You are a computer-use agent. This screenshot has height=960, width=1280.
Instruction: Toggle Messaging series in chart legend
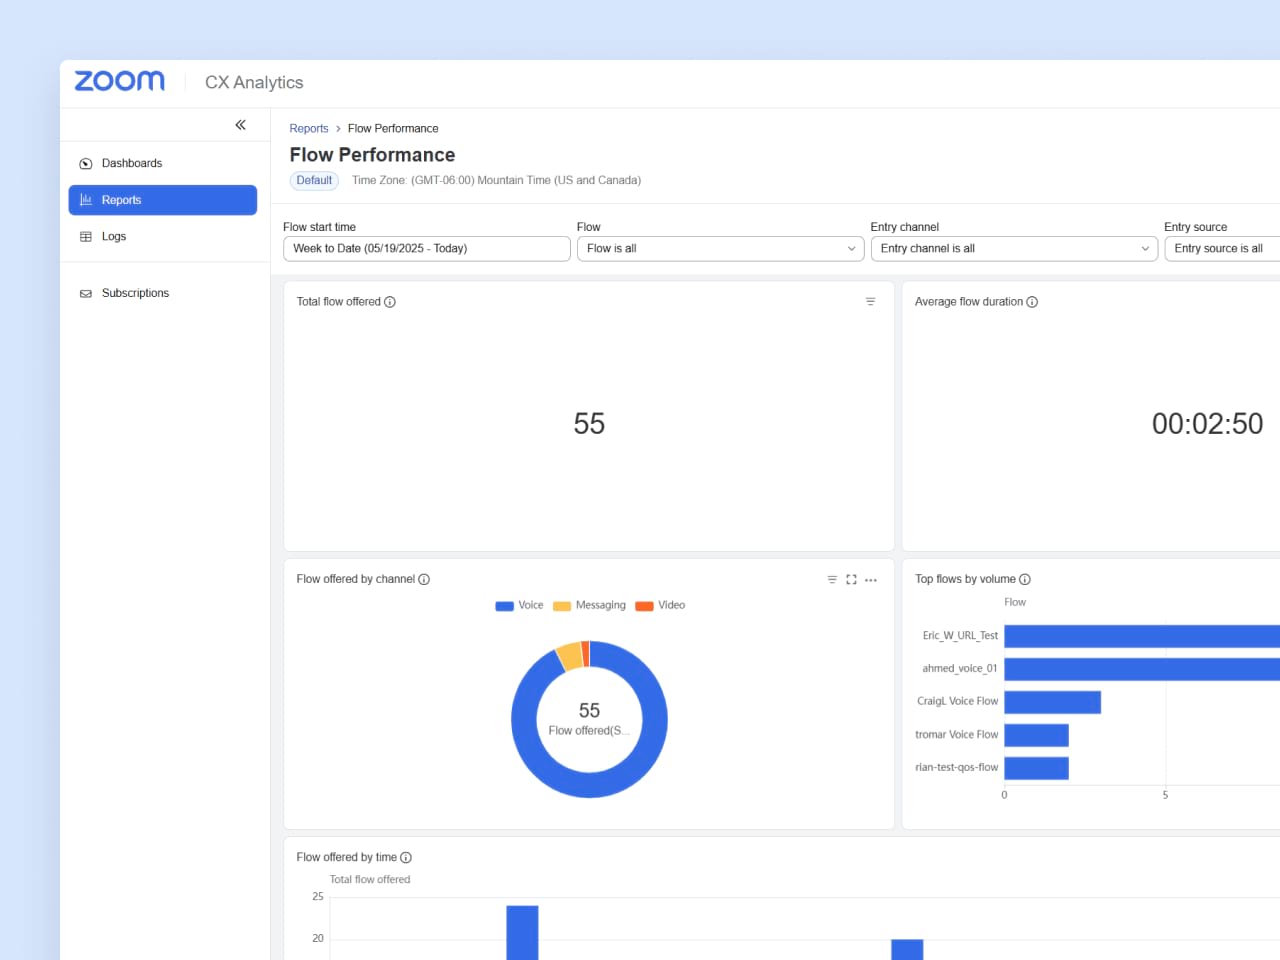click(x=589, y=605)
